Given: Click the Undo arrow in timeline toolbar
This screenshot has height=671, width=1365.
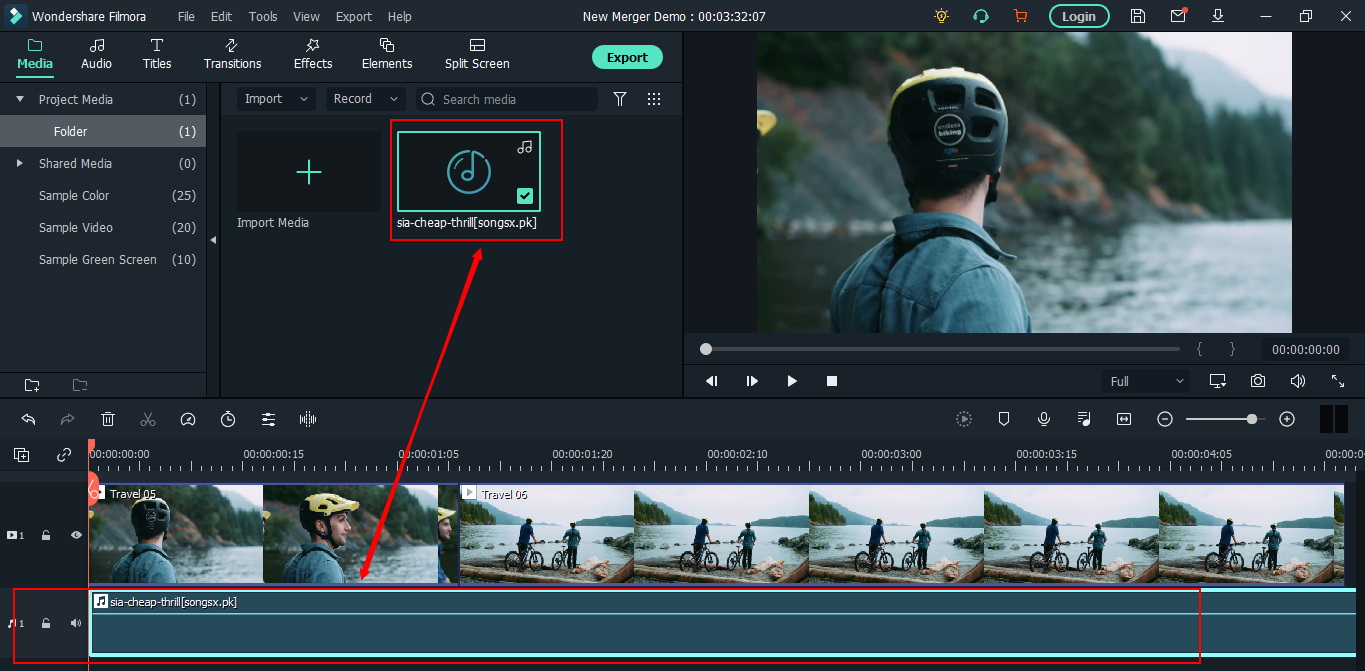Looking at the screenshot, I should [28, 419].
